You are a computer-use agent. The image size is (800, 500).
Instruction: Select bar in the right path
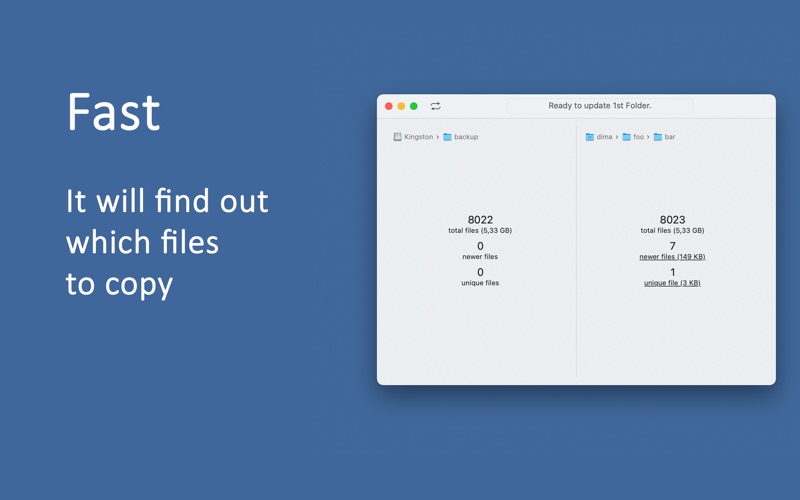click(x=670, y=137)
